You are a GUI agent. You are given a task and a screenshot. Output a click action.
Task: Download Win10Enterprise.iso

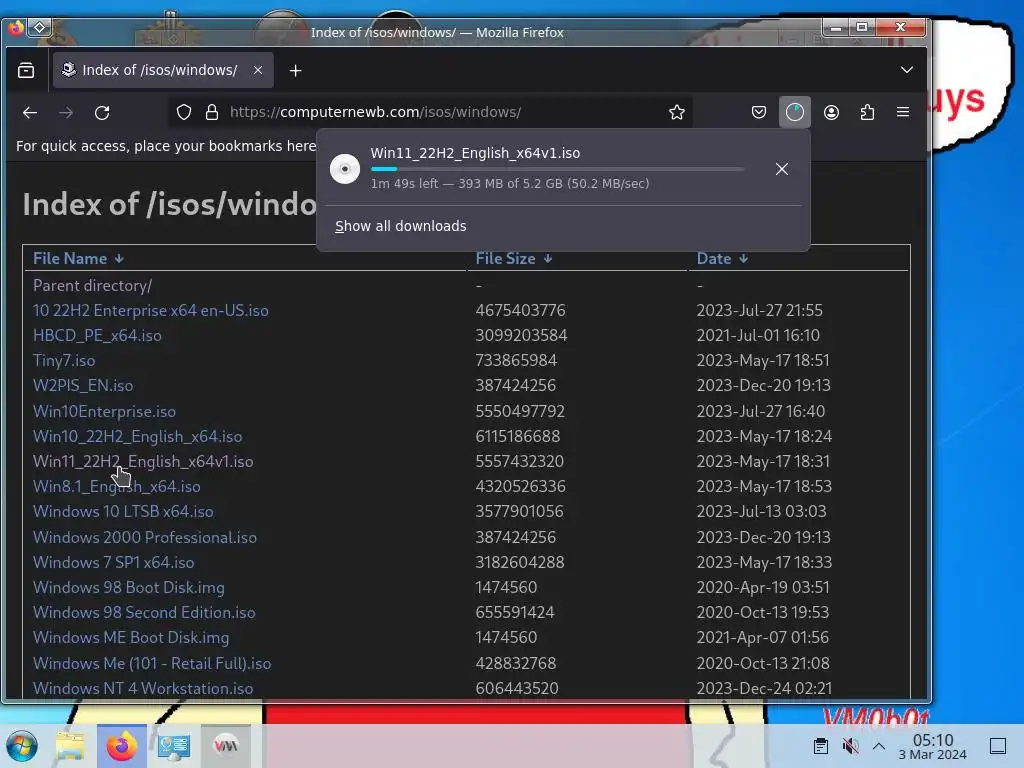tap(104, 411)
